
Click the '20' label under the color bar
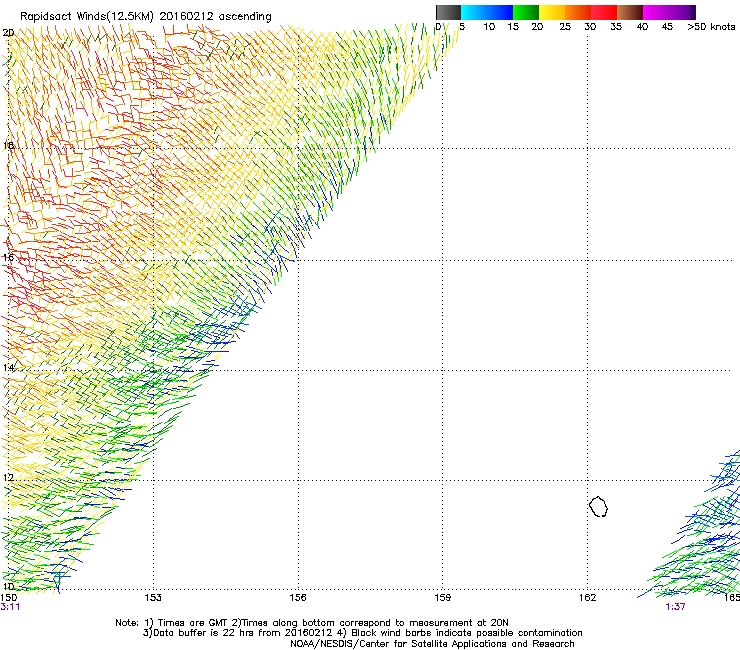537,27
